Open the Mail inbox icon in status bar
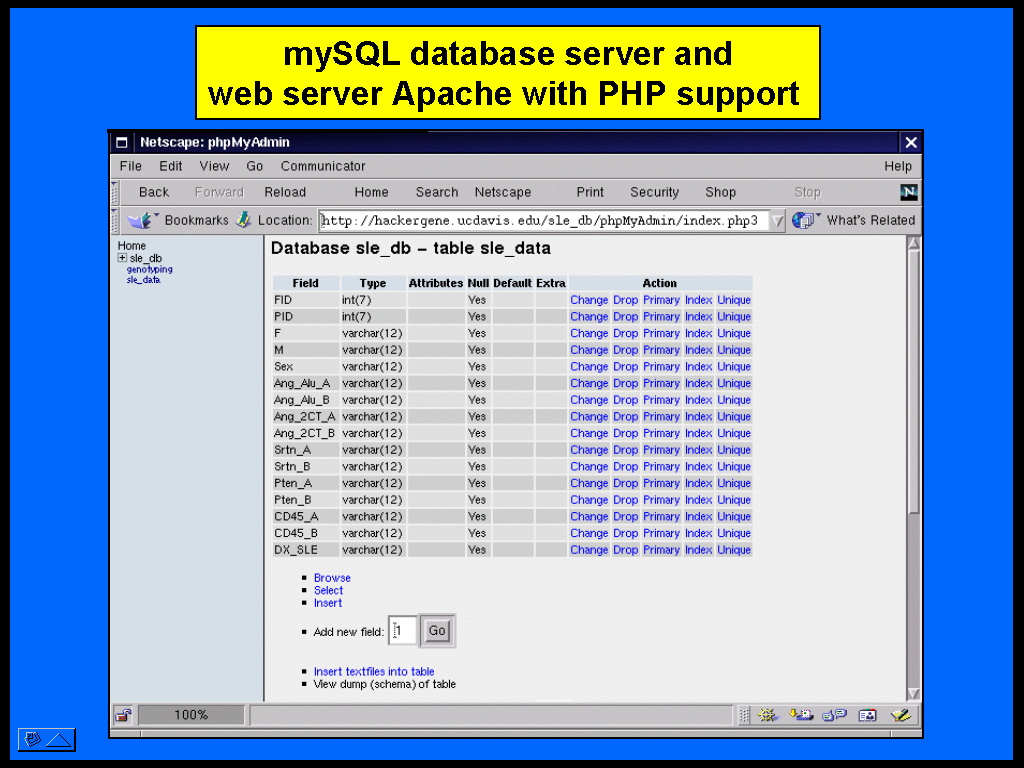 [800, 715]
